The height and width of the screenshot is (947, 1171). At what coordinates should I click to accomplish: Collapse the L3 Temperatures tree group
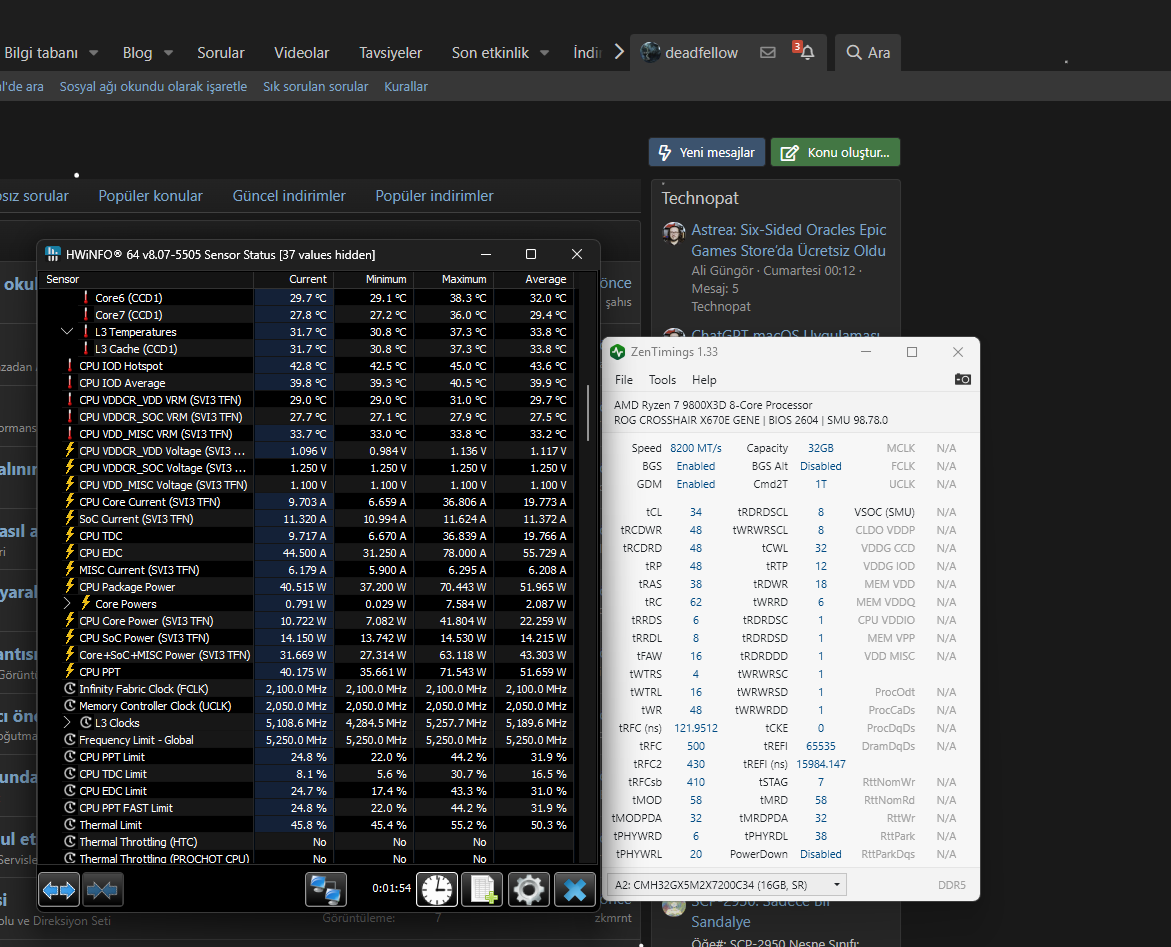(66, 331)
